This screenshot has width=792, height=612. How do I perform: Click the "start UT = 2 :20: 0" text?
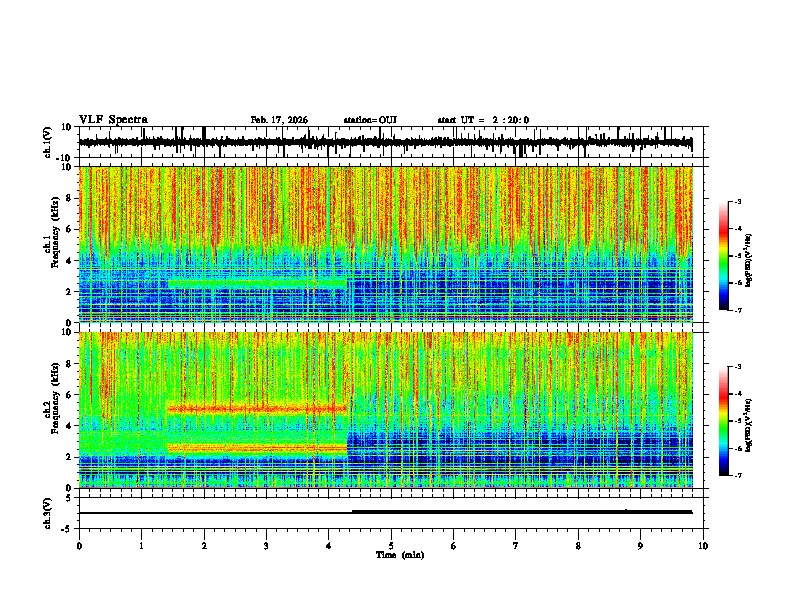click(483, 120)
